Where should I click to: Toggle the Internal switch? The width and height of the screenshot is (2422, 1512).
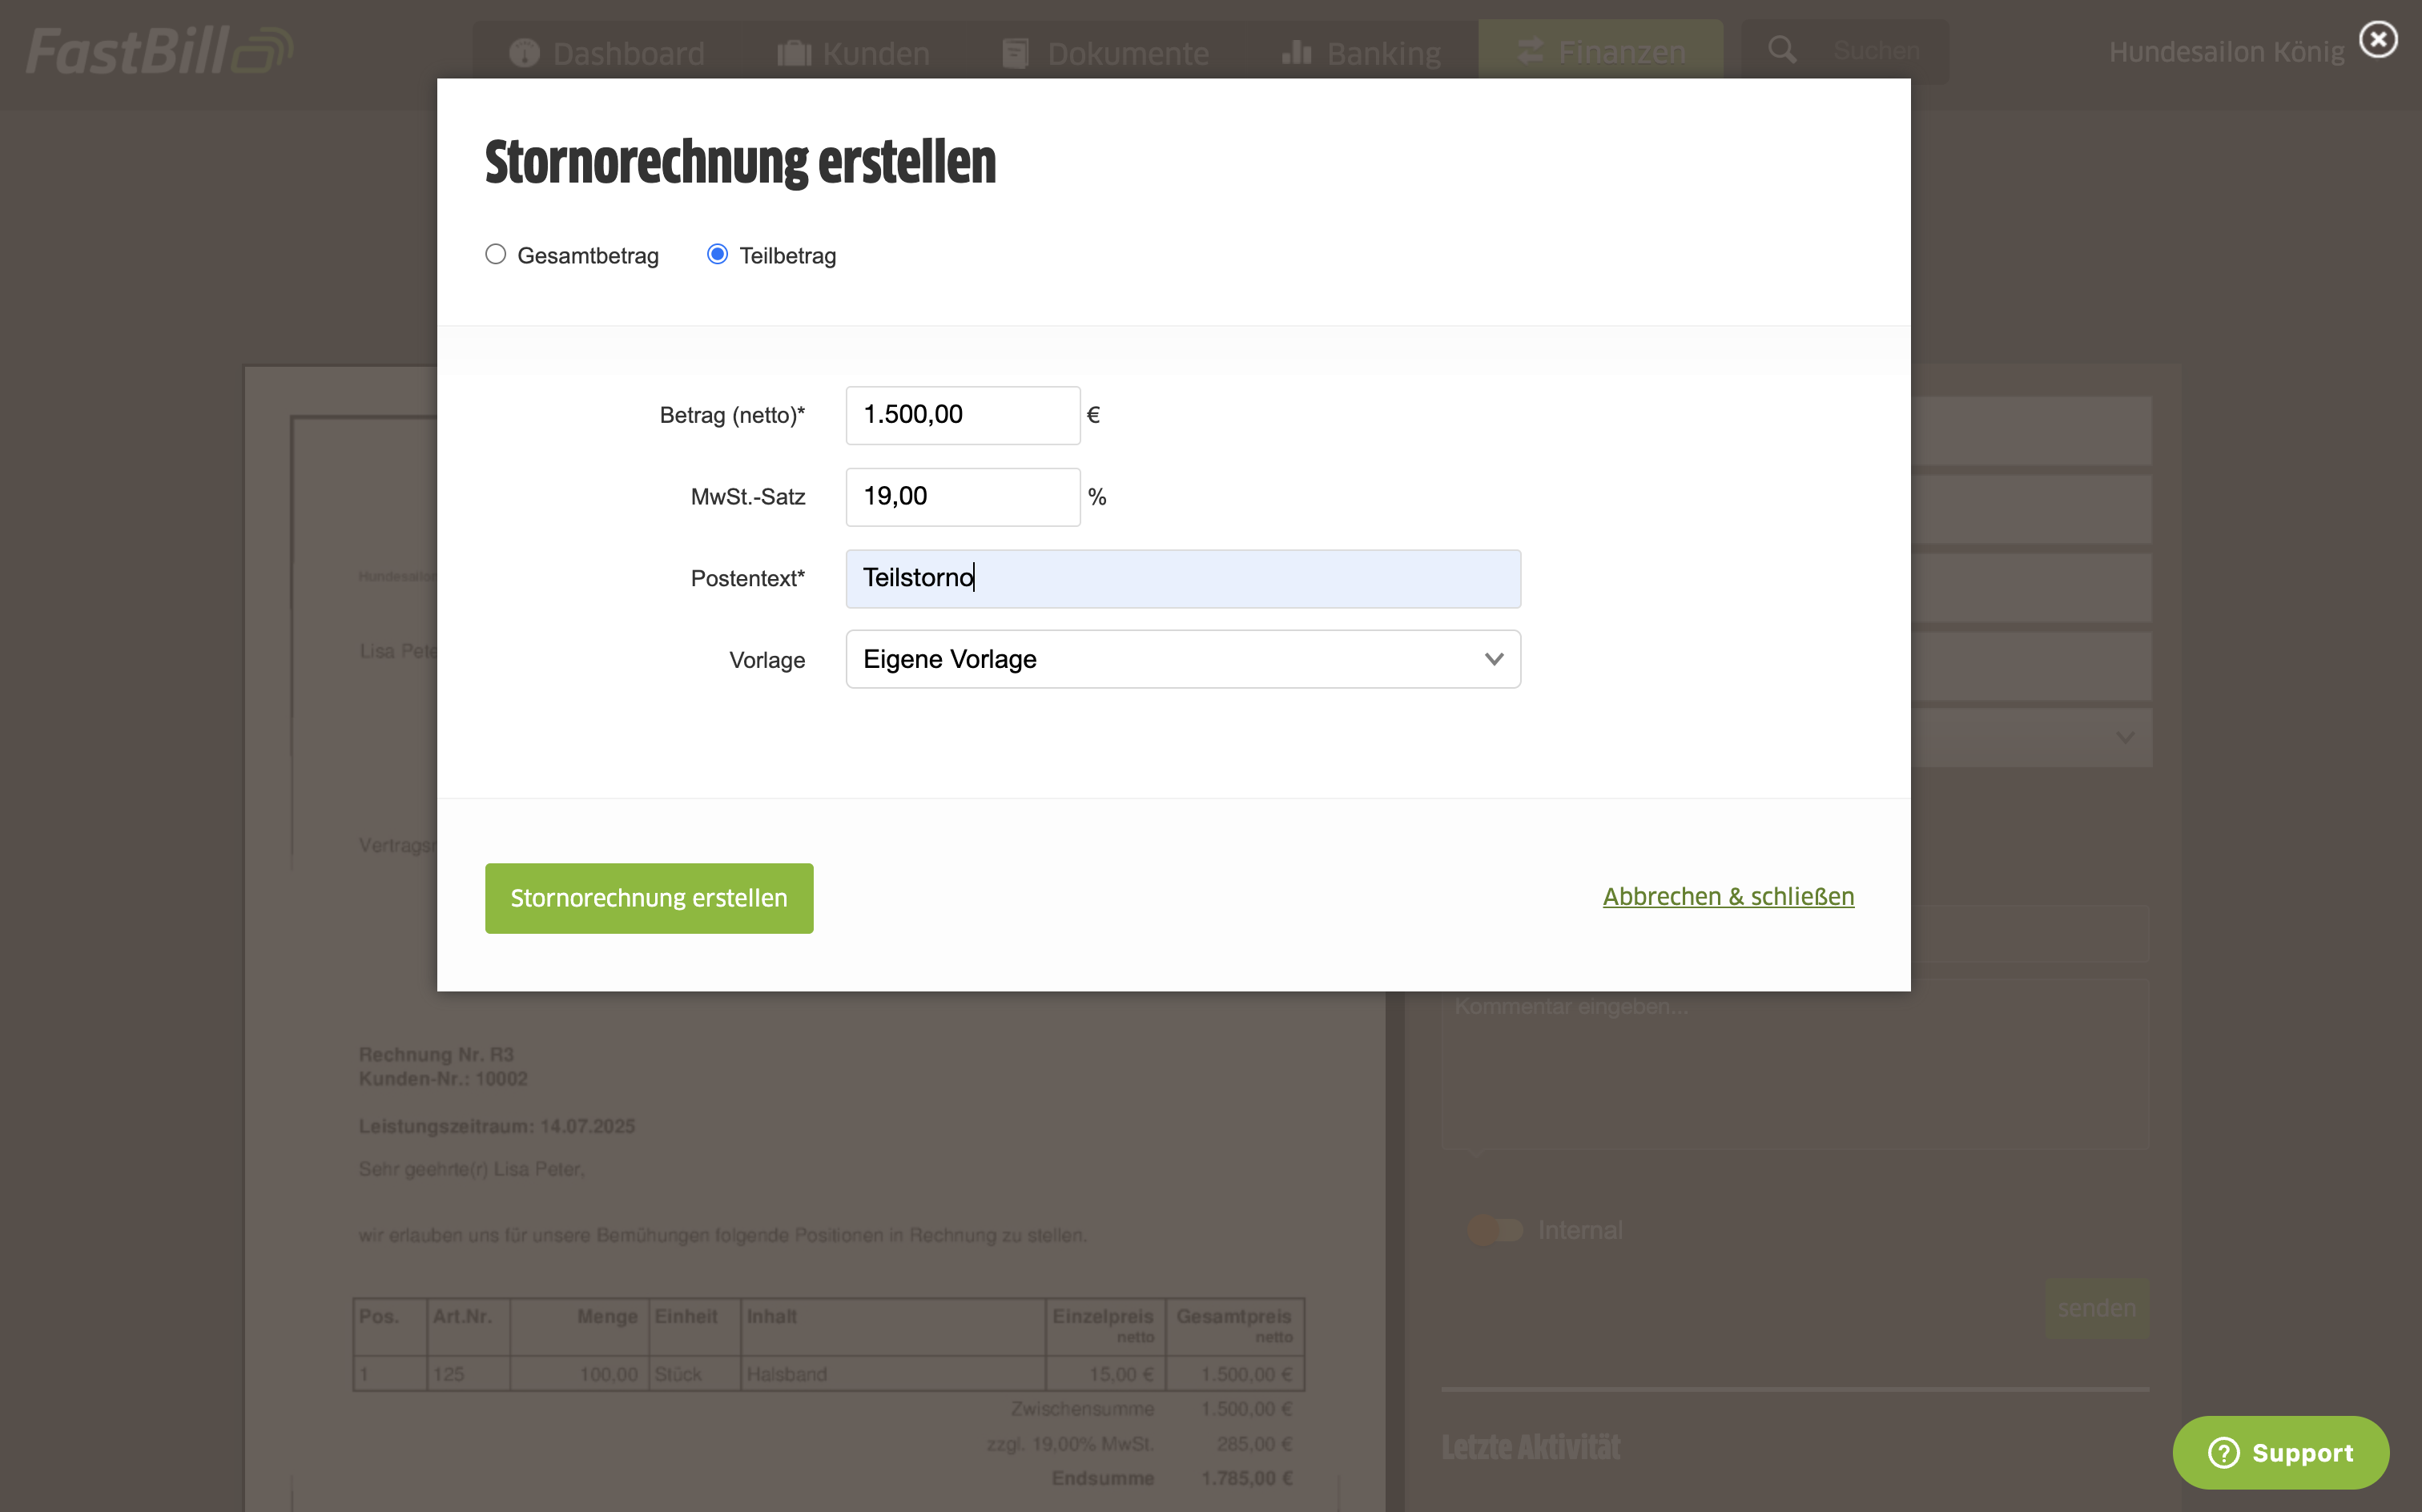(1494, 1230)
